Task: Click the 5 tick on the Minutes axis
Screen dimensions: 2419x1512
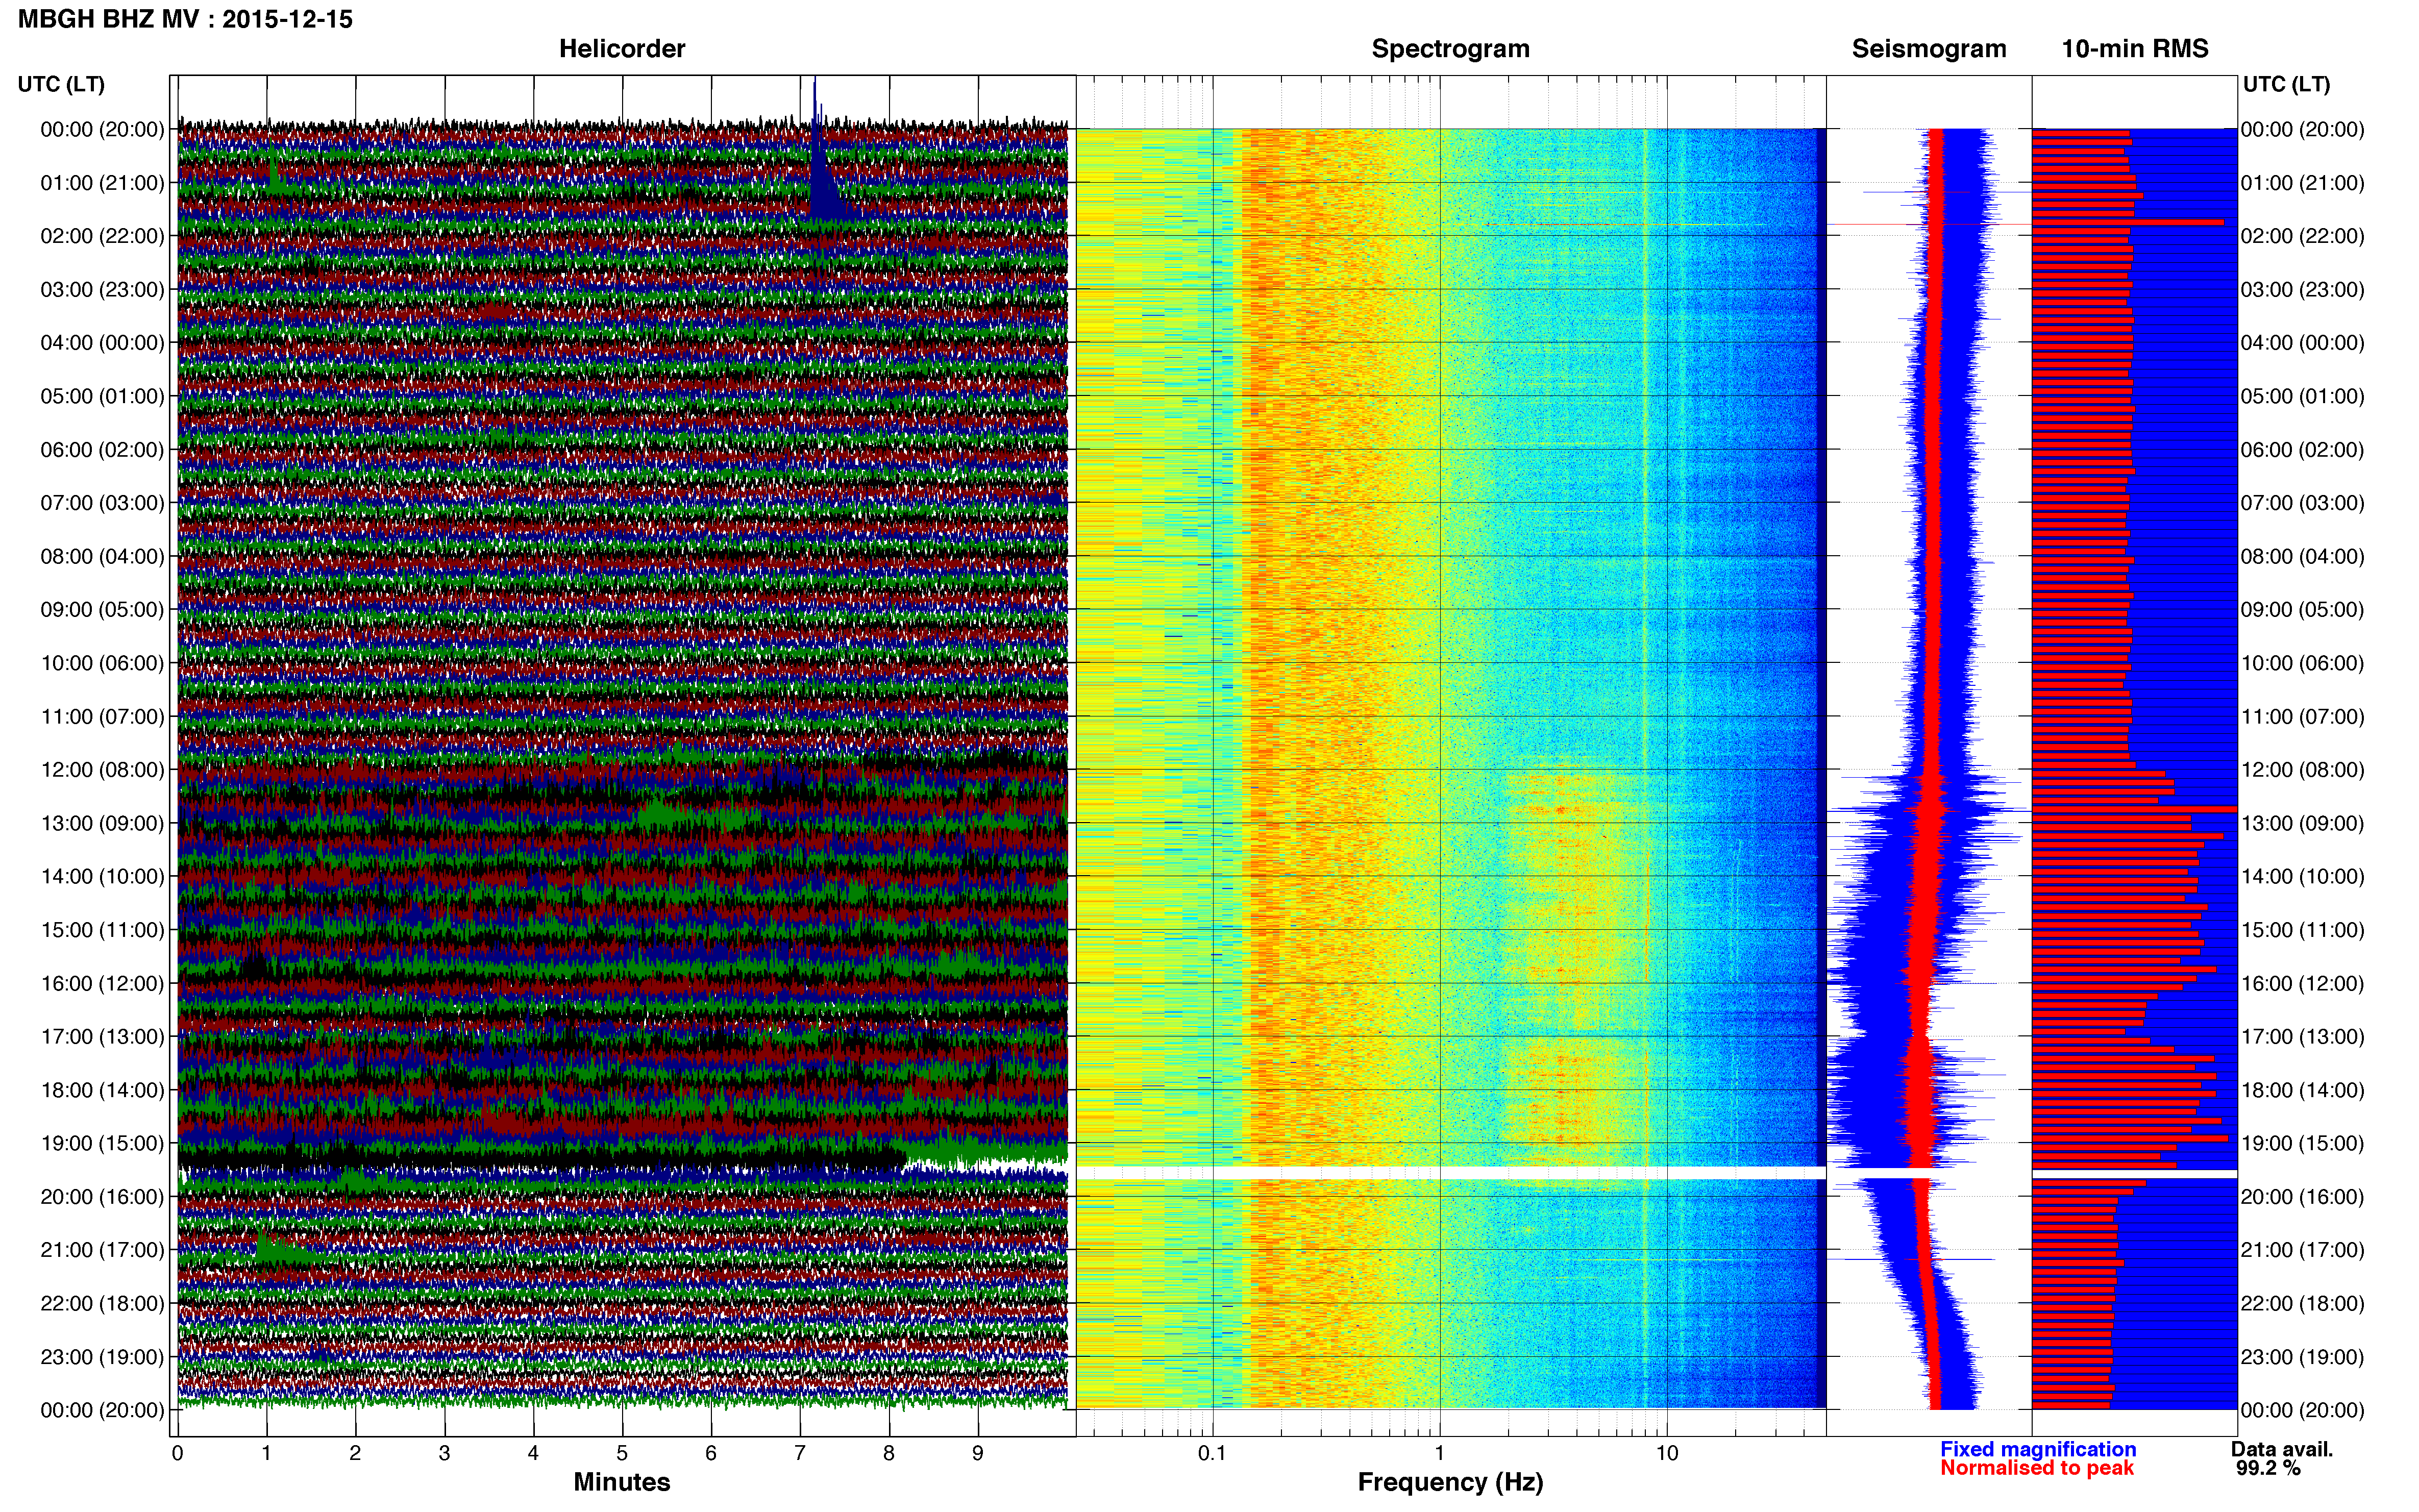Action: (622, 1453)
